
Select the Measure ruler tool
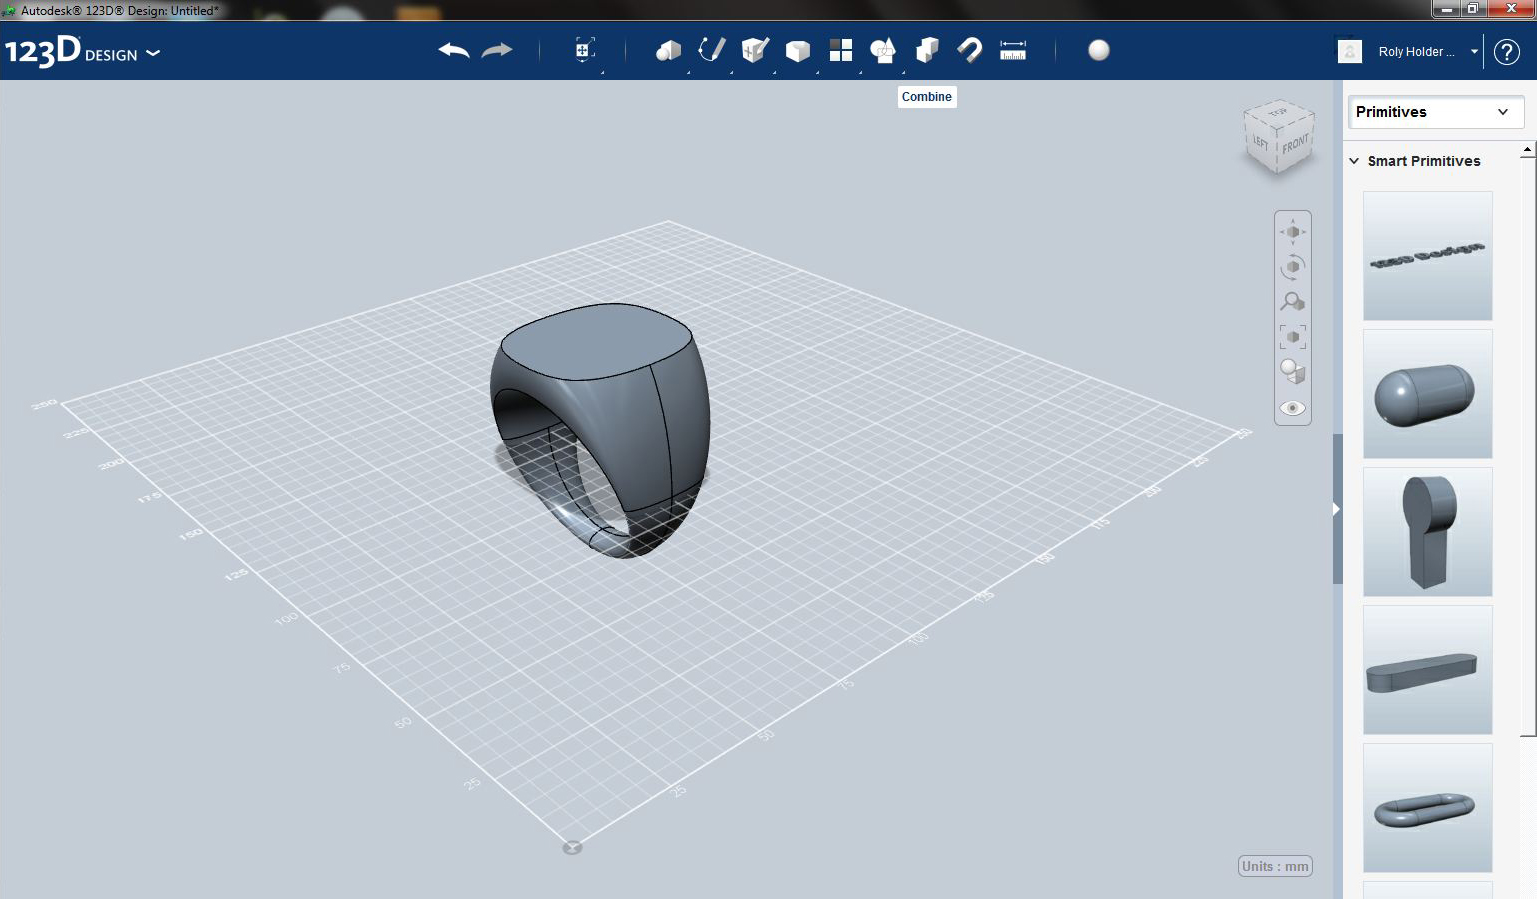pyautogui.click(x=1013, y=50)
